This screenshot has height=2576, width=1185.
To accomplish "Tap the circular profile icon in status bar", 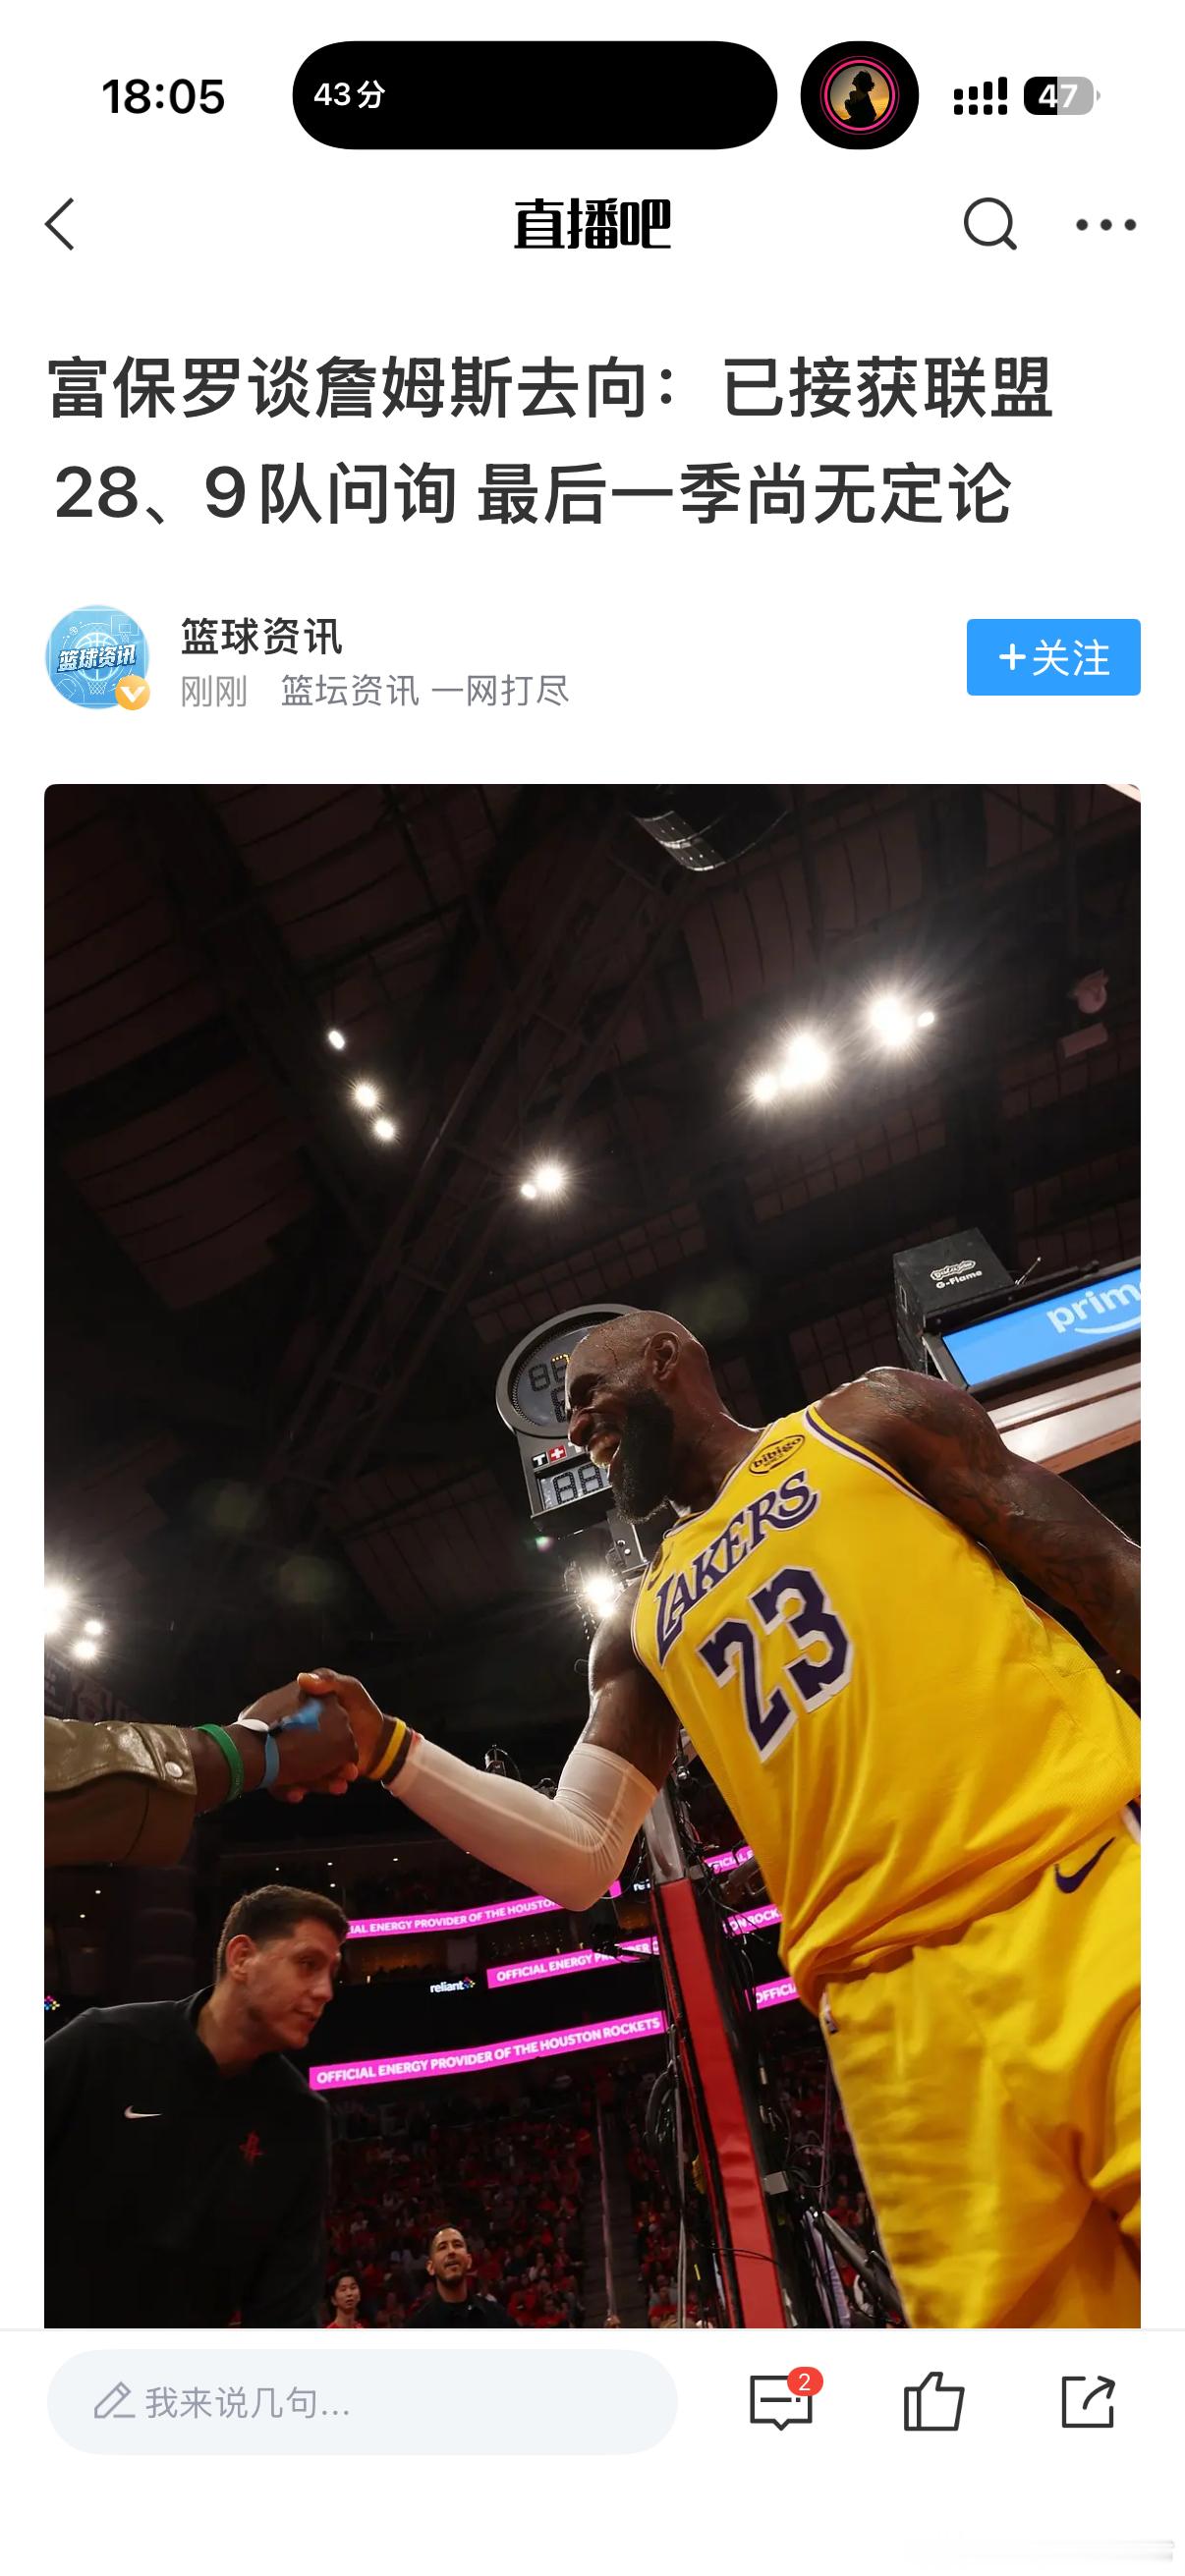I will pyautogui.click(x=859, y=96).
